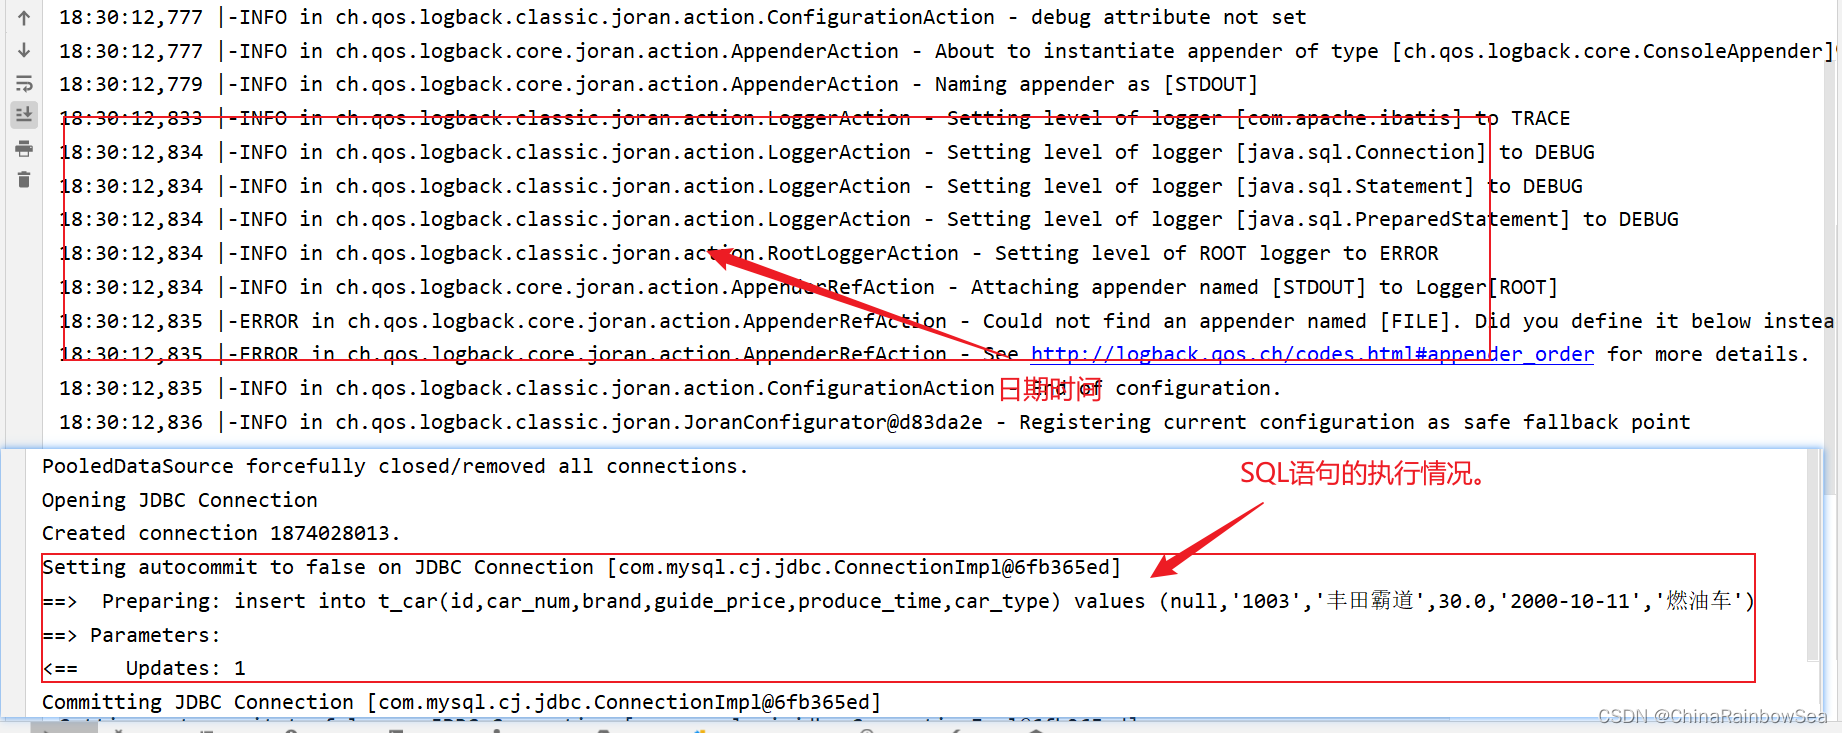The image size is (1842, 733).
Task: Click the '<== Updates: 1' line
Action: click(x=144, y=668)
